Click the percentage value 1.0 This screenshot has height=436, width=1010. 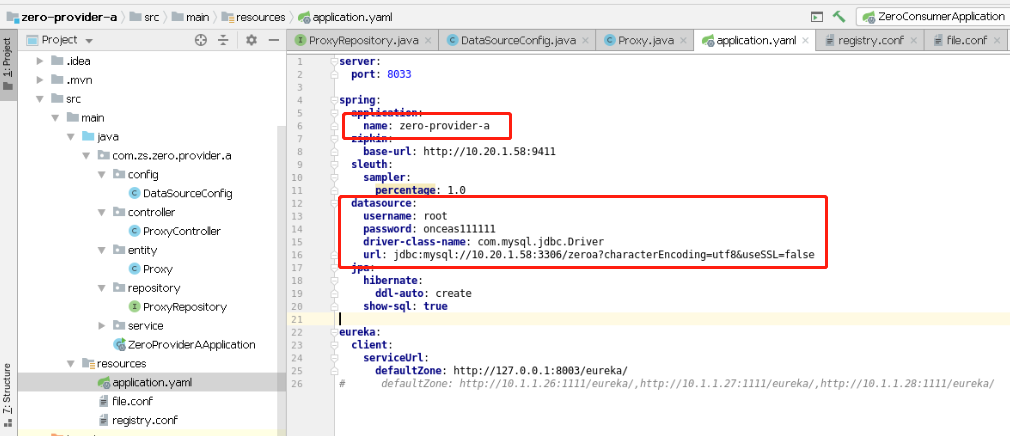457,191
